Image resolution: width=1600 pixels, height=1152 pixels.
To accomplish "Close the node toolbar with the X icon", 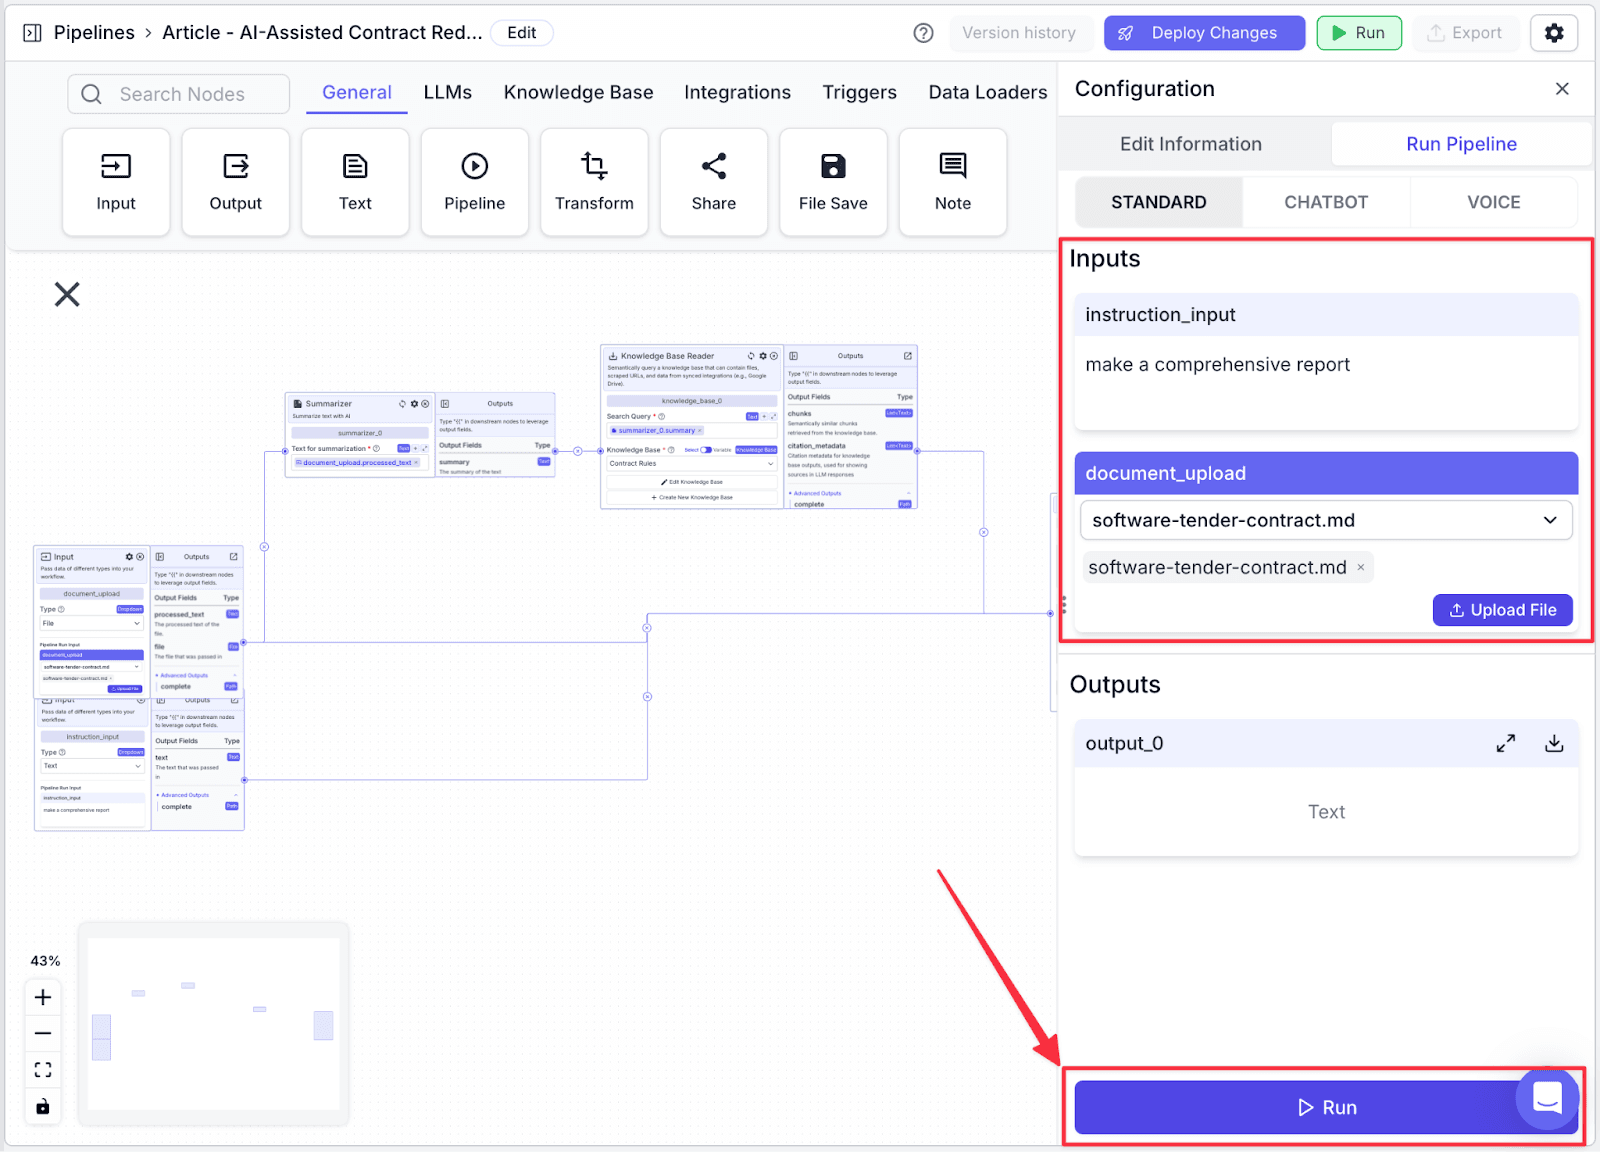I will (67, 294).
